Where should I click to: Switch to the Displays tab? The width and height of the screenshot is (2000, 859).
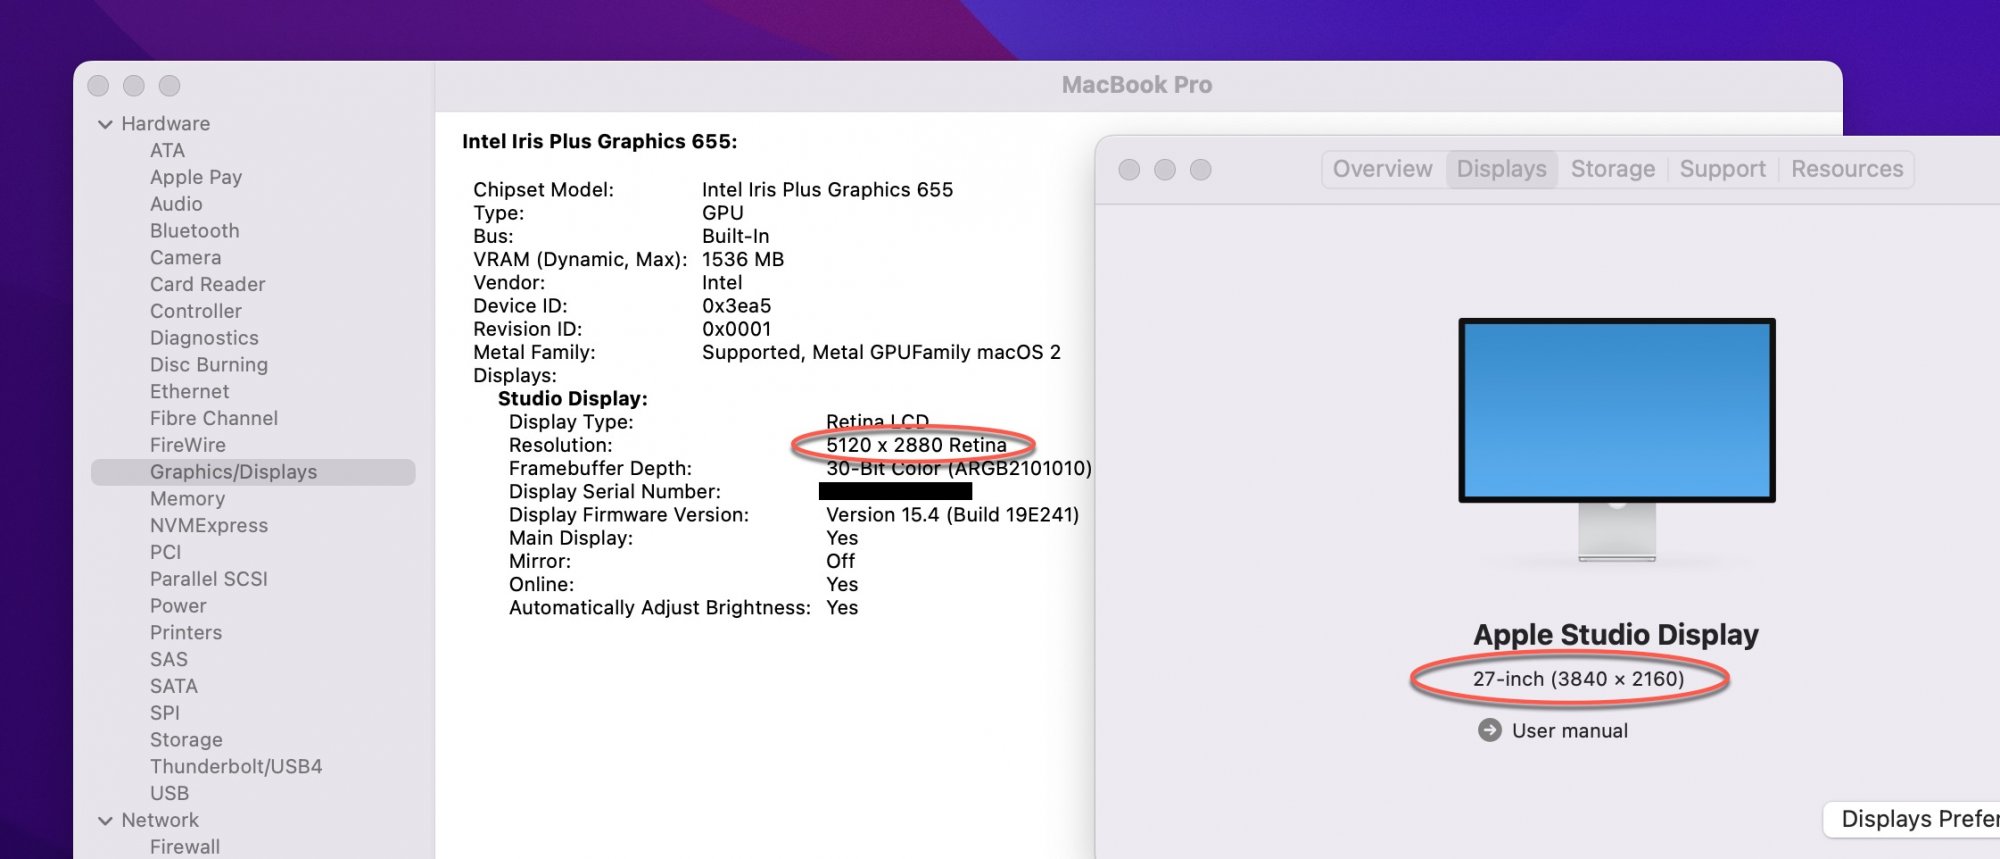tap(1501, 169)
